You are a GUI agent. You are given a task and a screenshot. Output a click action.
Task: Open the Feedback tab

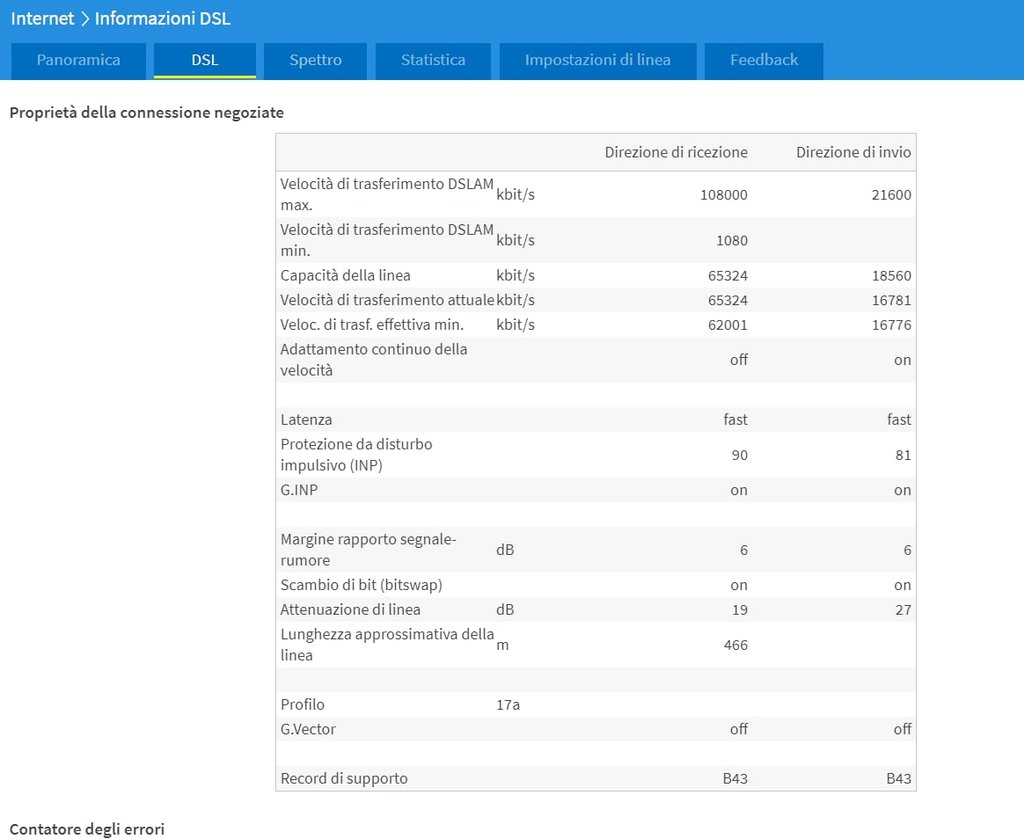[x=763, y=60]
